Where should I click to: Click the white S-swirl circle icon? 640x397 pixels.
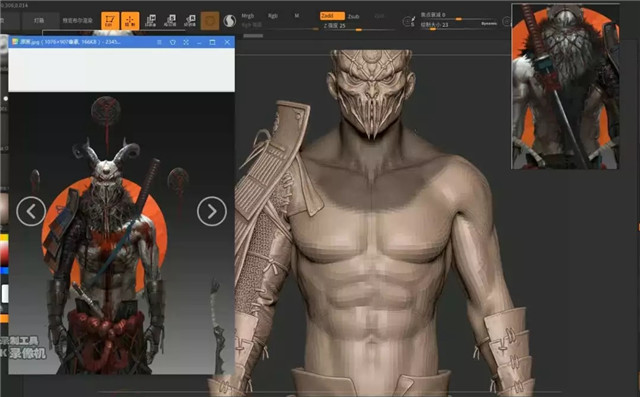point(230,21)
